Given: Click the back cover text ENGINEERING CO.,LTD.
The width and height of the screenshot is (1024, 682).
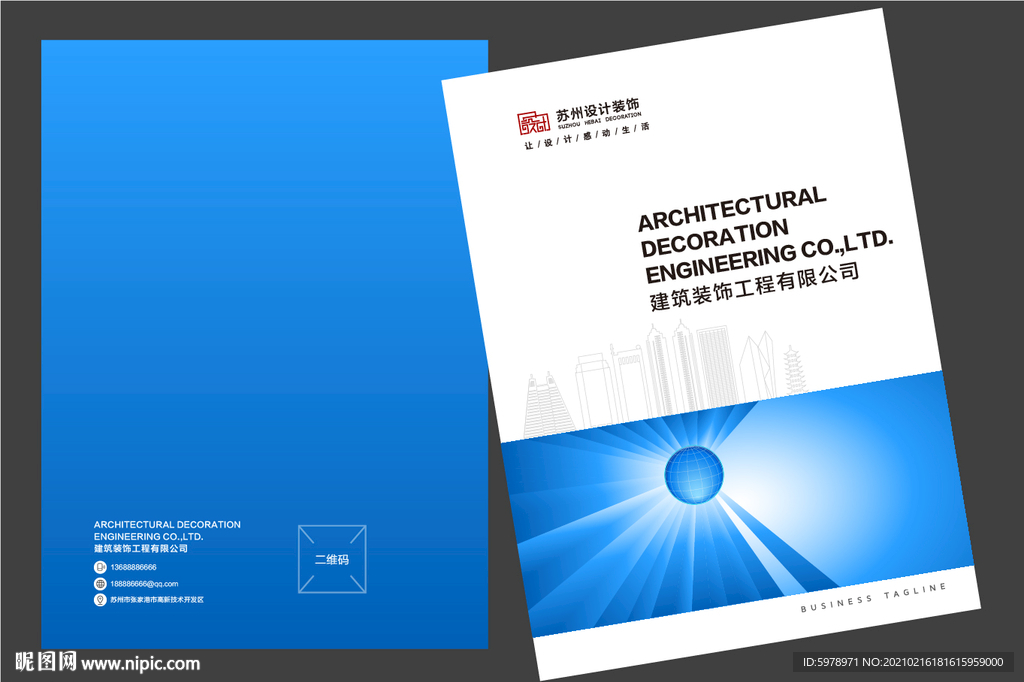Looking at the screenshot, I should point(149,536).
